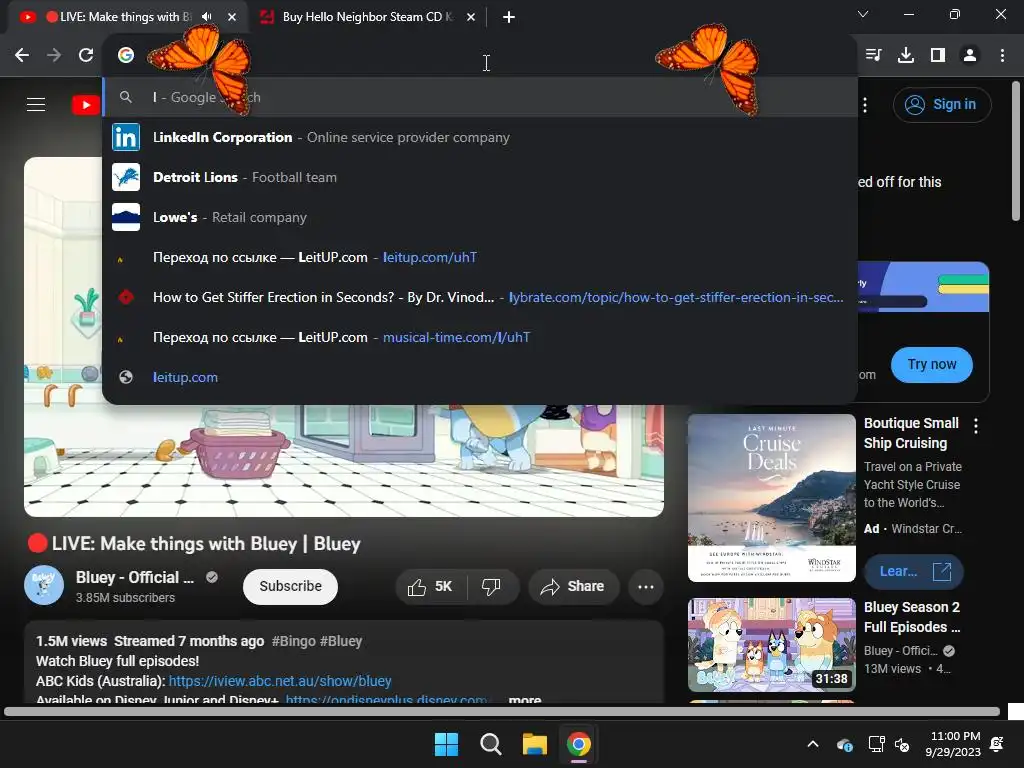Open options menu for Boutique cruise ad
This screenshot has height=768, width=1024.
[976, 426]
